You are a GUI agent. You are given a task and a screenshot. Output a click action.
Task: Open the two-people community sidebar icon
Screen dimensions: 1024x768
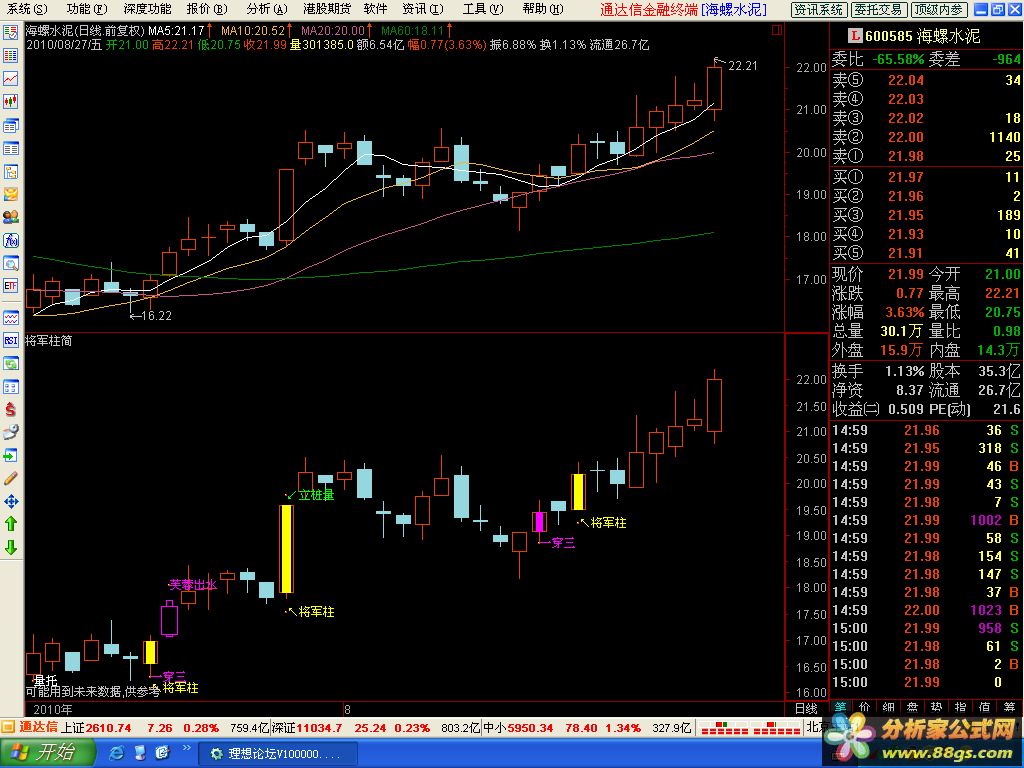pyautogui.click(x=10, y=217)
